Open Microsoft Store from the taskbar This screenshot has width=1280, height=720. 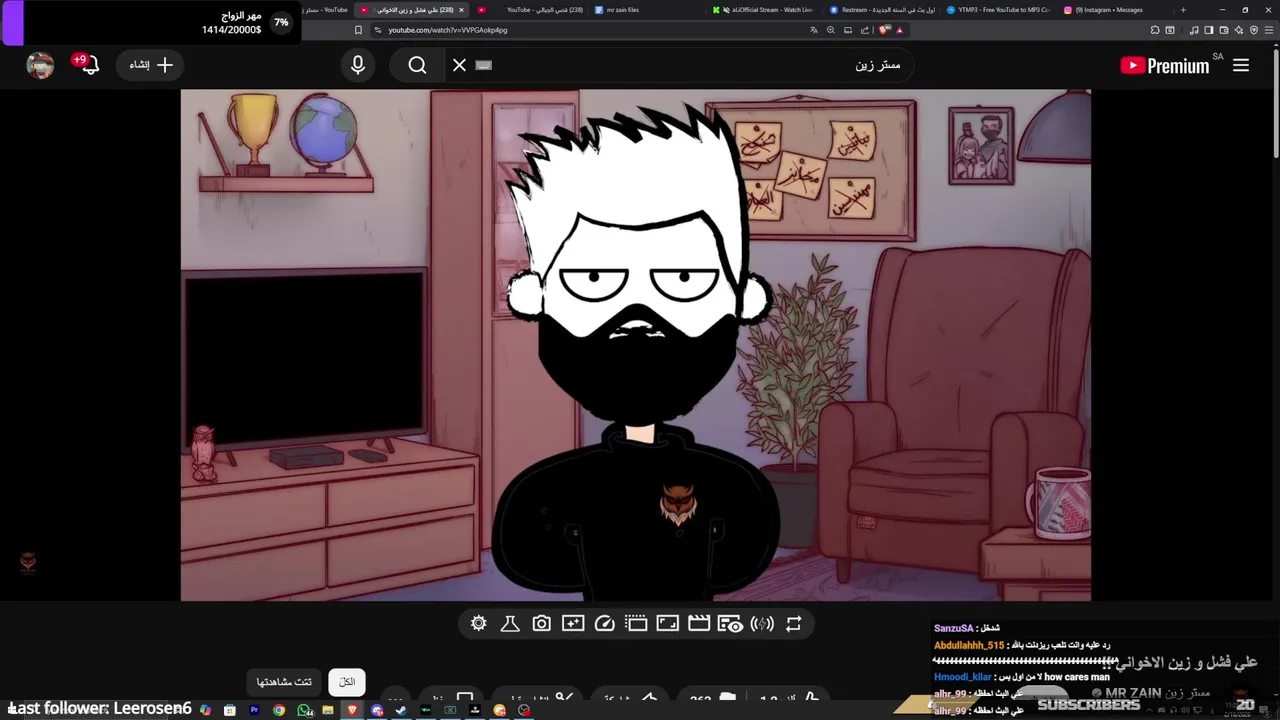pos(230,710)
